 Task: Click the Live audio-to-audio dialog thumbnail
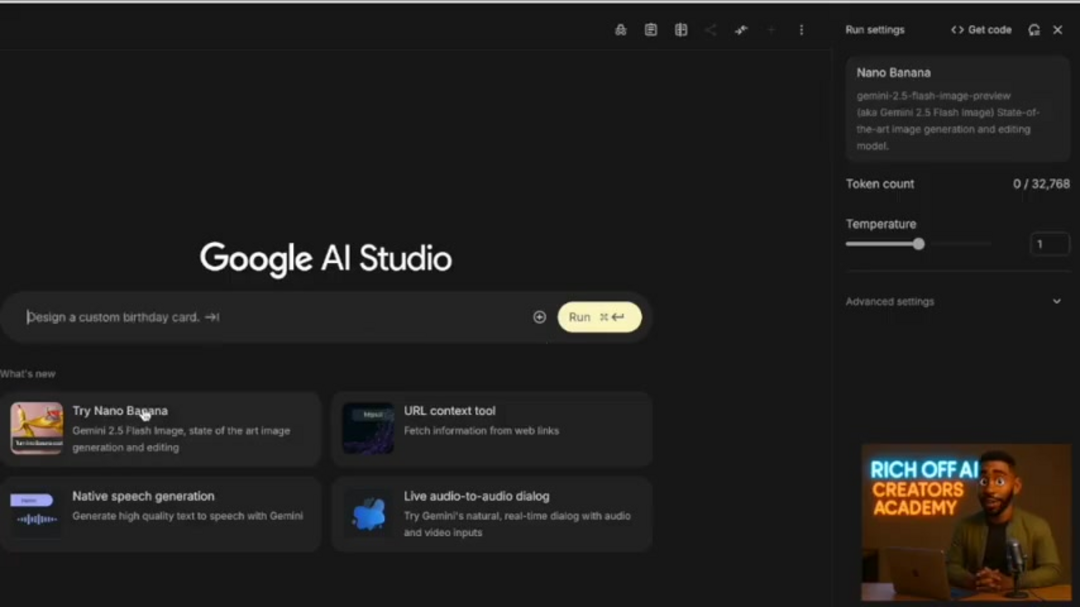368,514
